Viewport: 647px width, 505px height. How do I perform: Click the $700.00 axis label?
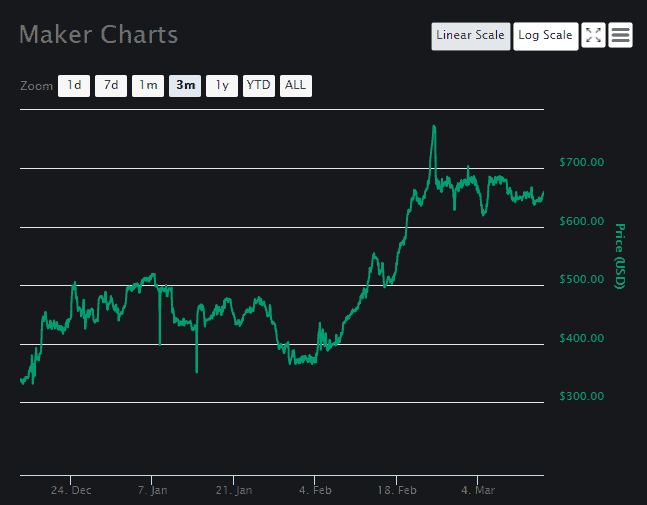tap(581, 162)
